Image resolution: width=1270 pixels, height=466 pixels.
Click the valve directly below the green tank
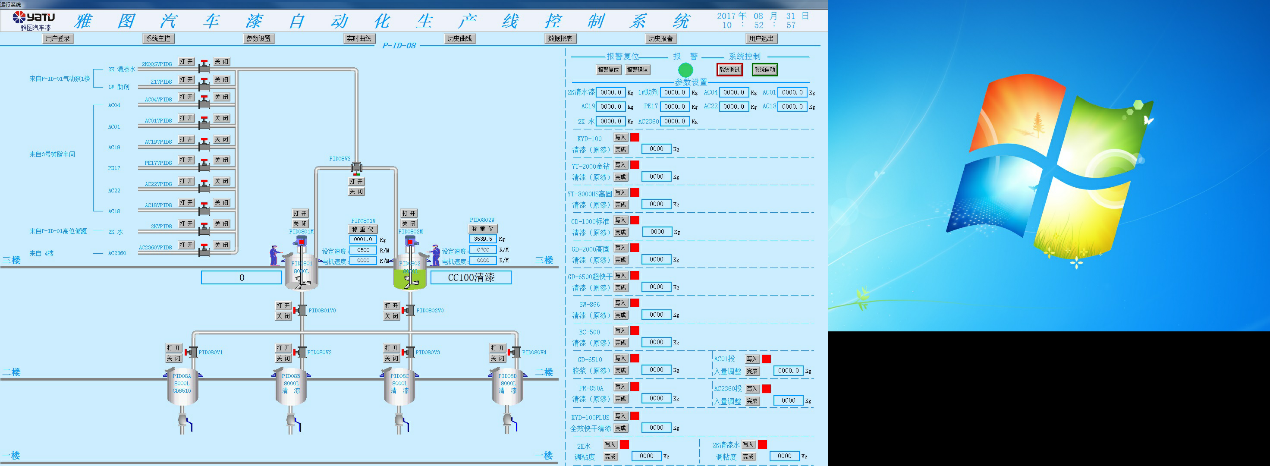point(410,311)
